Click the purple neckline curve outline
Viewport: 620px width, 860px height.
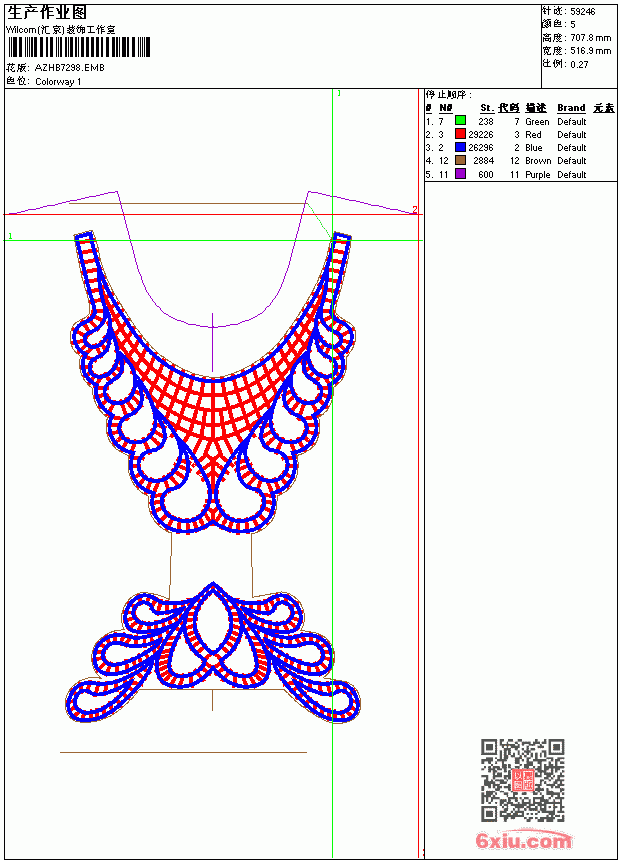213,260
